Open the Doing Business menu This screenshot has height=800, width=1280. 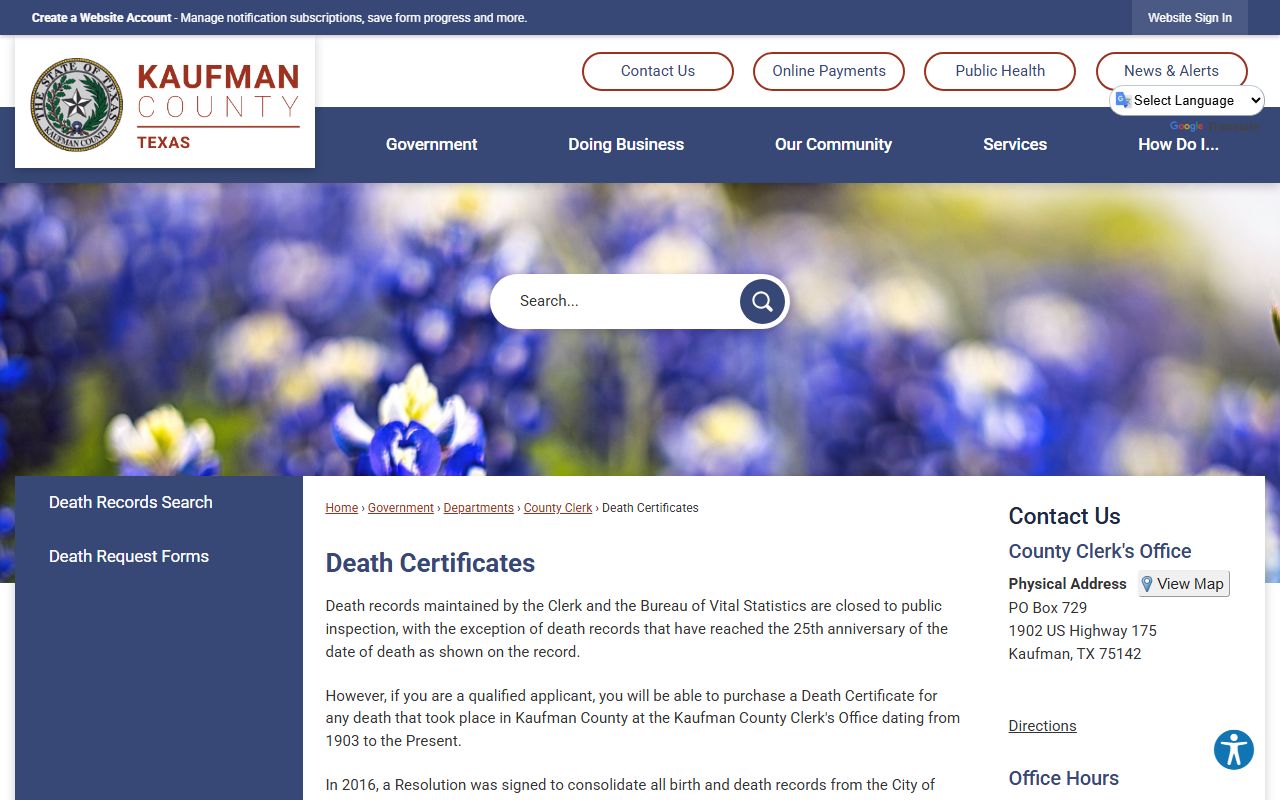coord(626,144)
